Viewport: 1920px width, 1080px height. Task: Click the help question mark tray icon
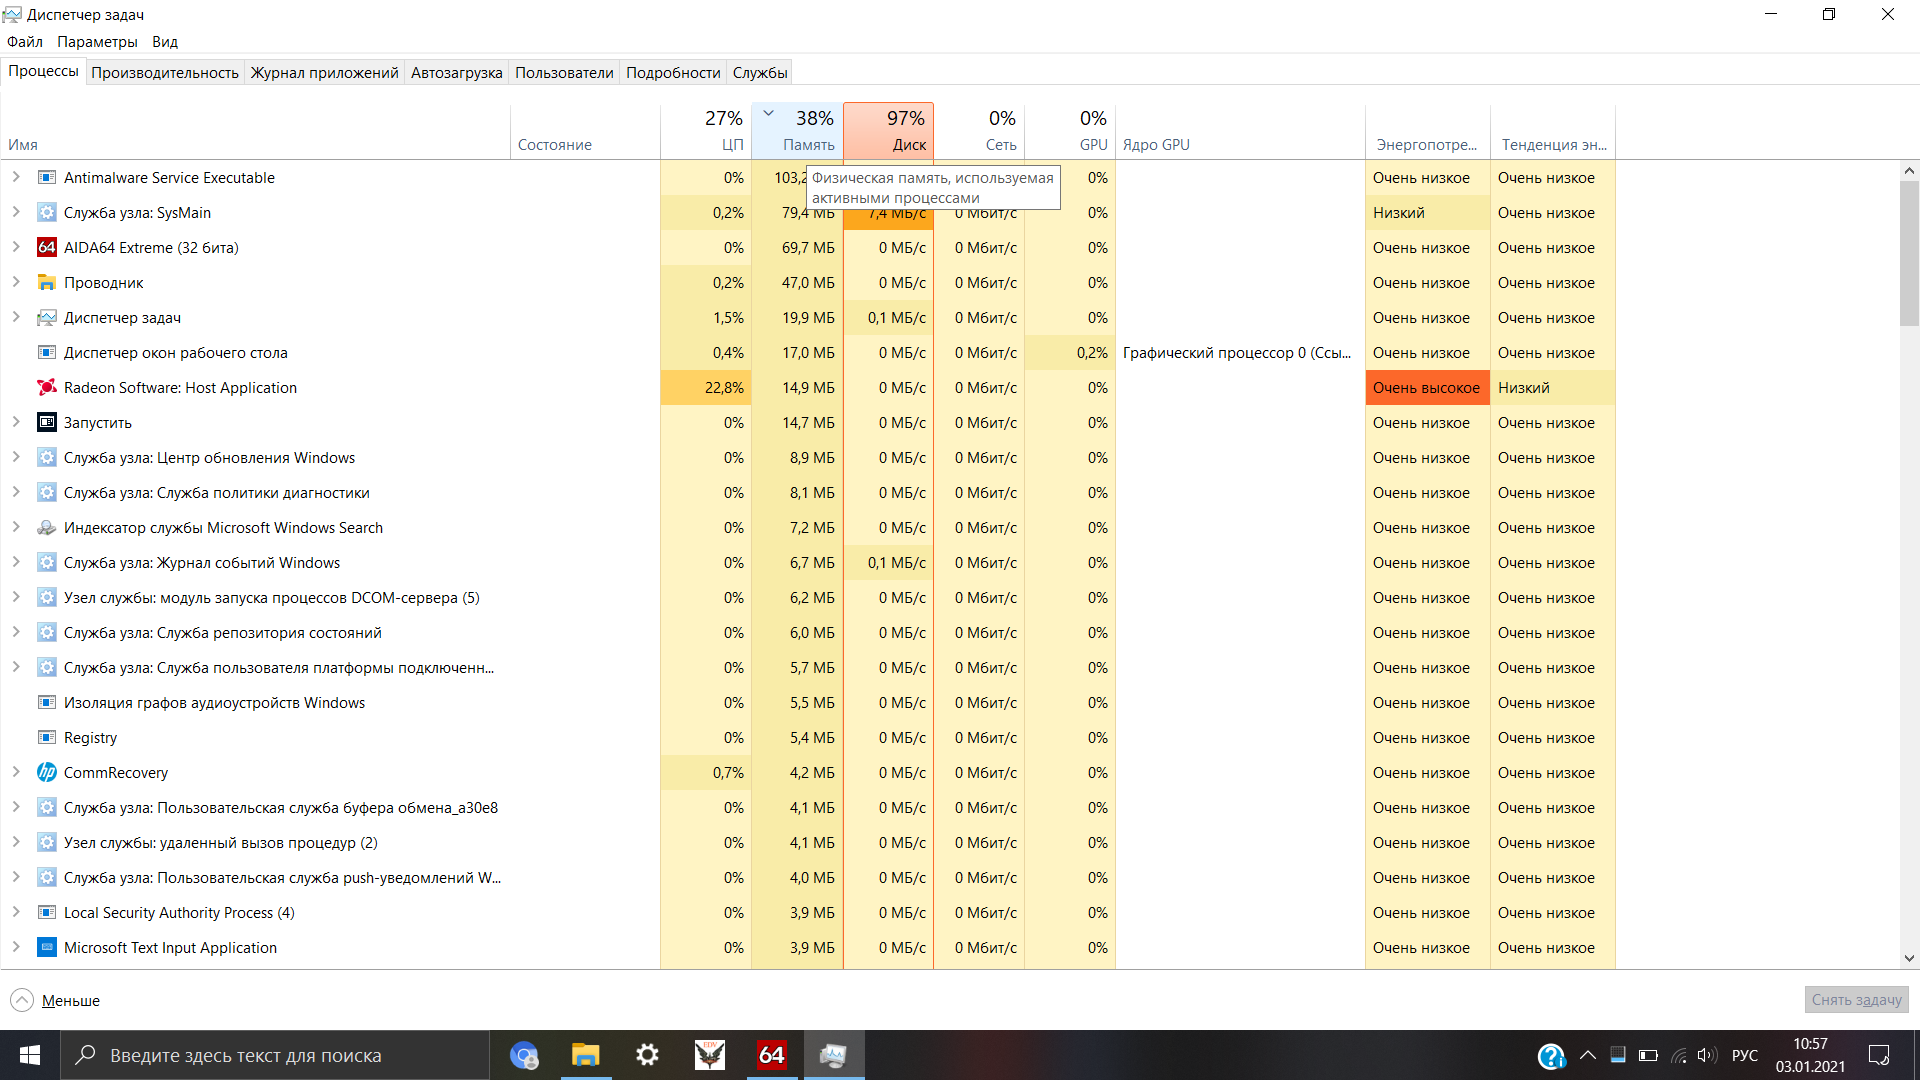(1551, 1056)
